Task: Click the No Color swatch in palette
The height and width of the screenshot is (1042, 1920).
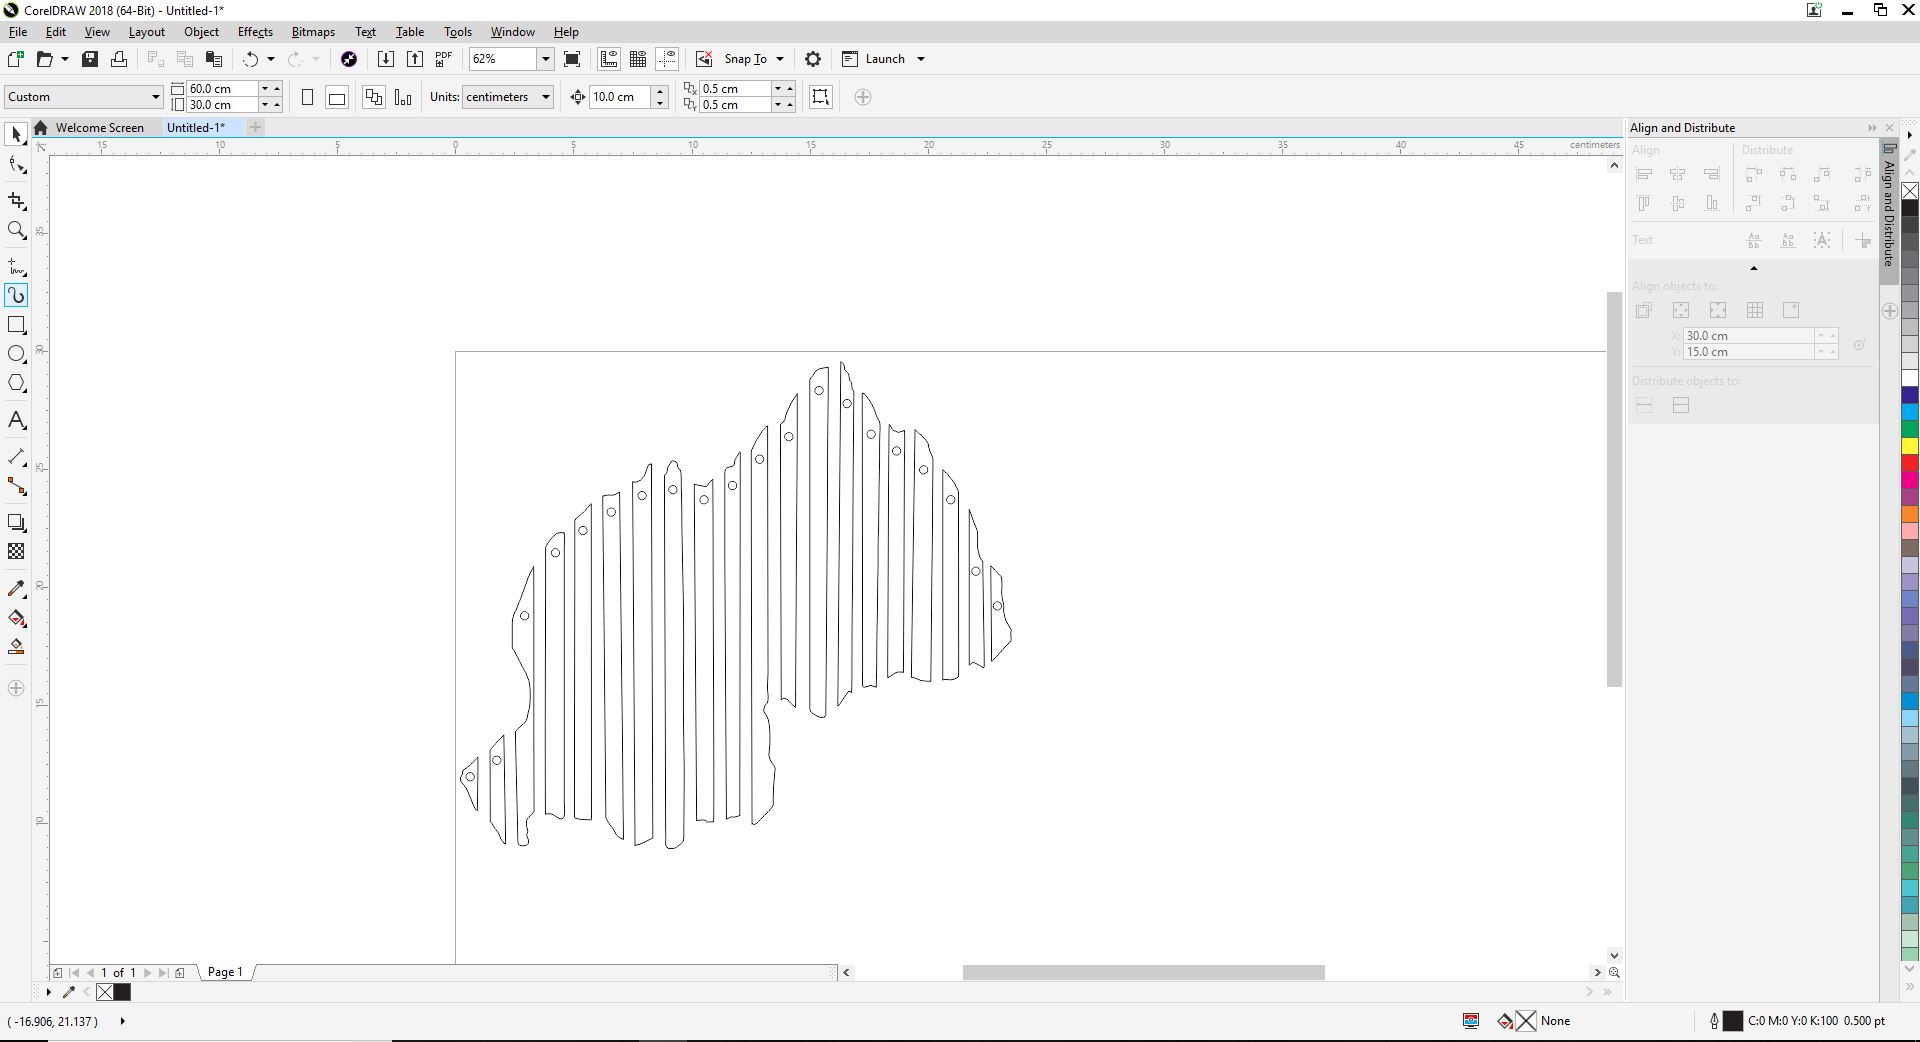Action: [x=1910, y=191]
